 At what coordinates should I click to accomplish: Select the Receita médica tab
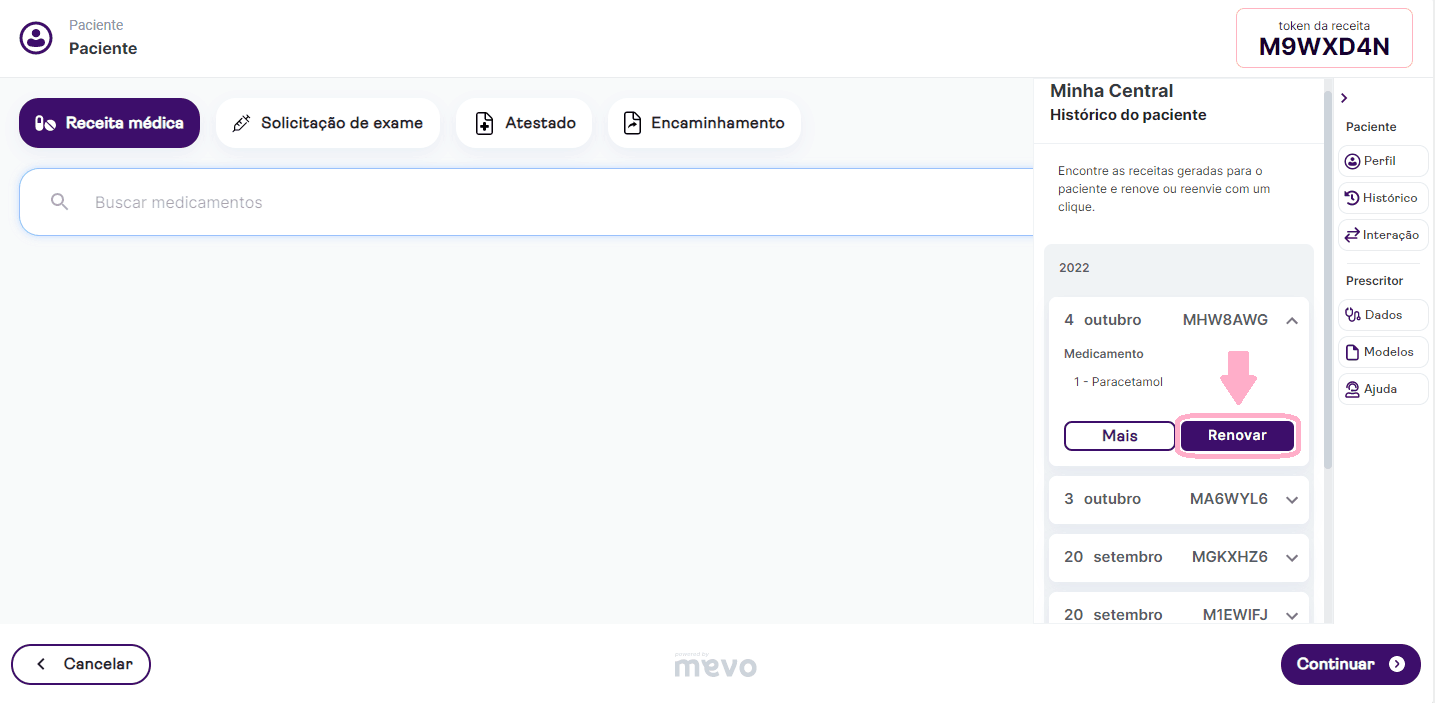coord(109,123)
